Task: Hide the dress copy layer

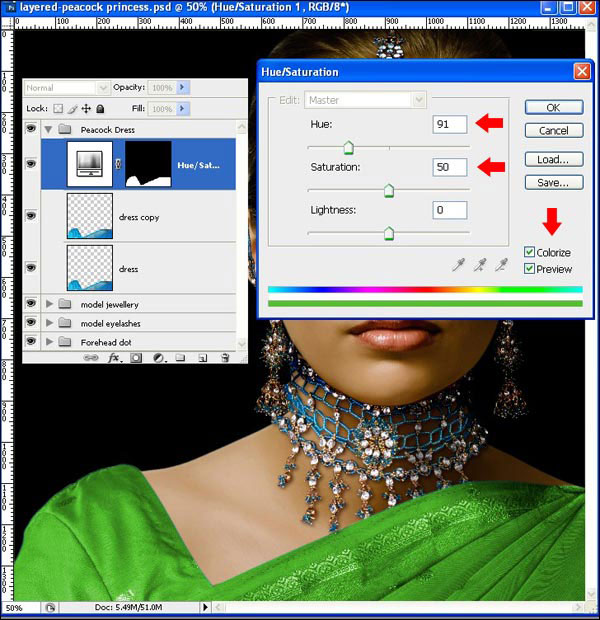Action: (x=30, y=216)
